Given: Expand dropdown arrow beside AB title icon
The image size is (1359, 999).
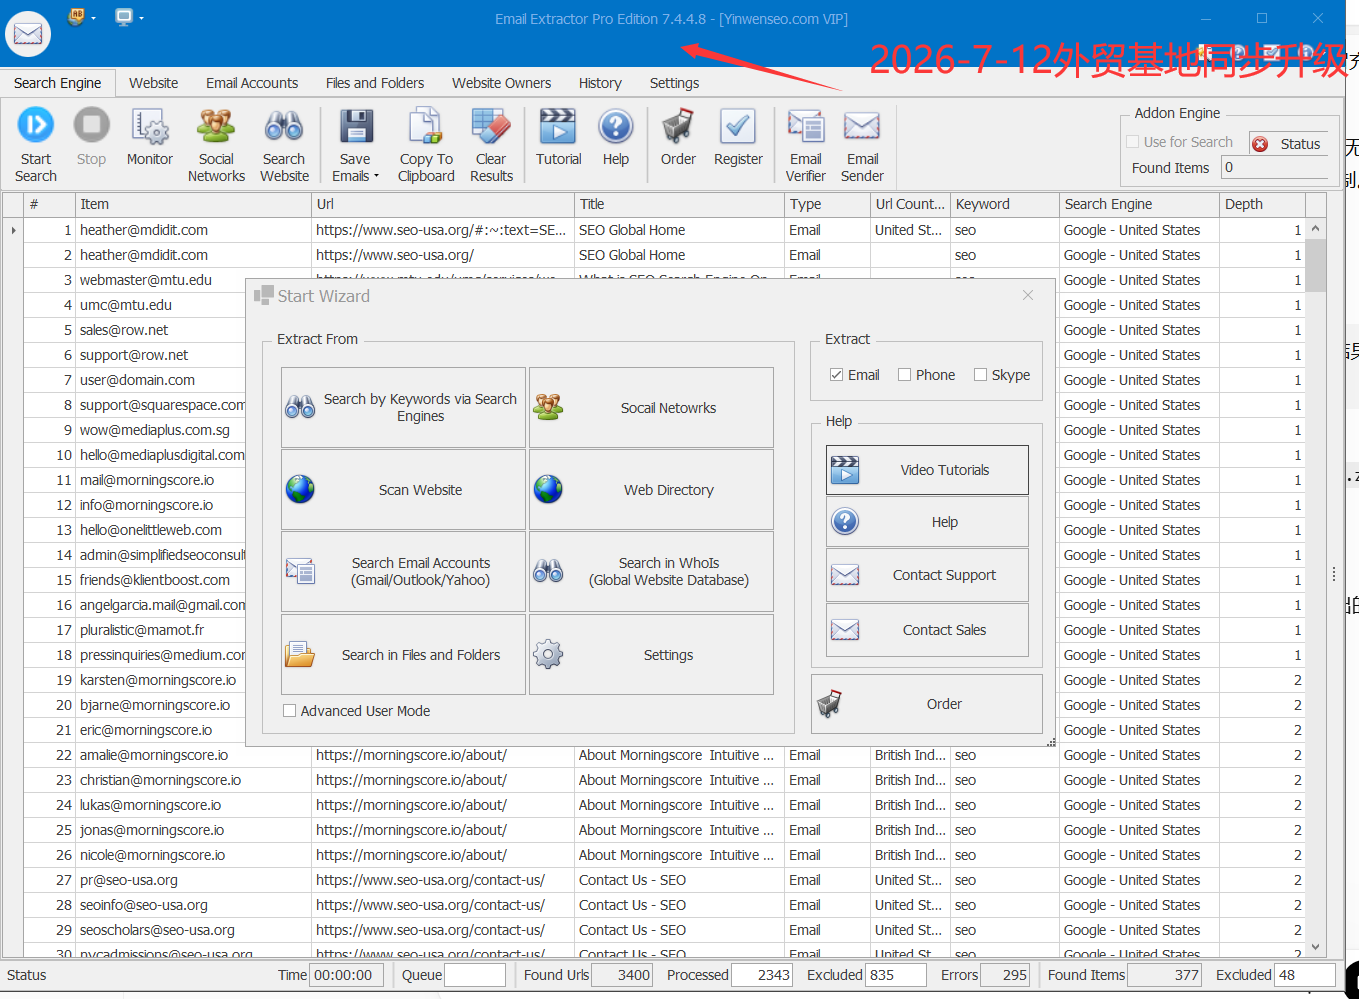Looking at the screenshot, I should click(94, 18).
